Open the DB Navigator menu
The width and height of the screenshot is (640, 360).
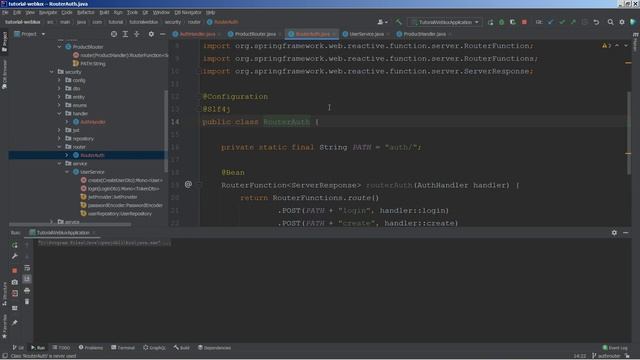point(188,13)
